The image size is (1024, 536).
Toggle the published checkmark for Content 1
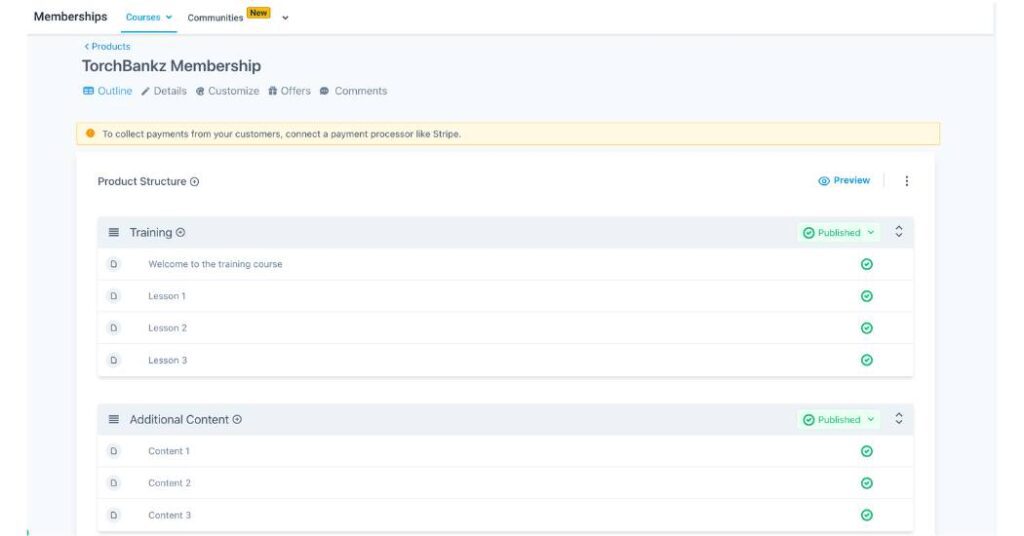tap(867, 450)
